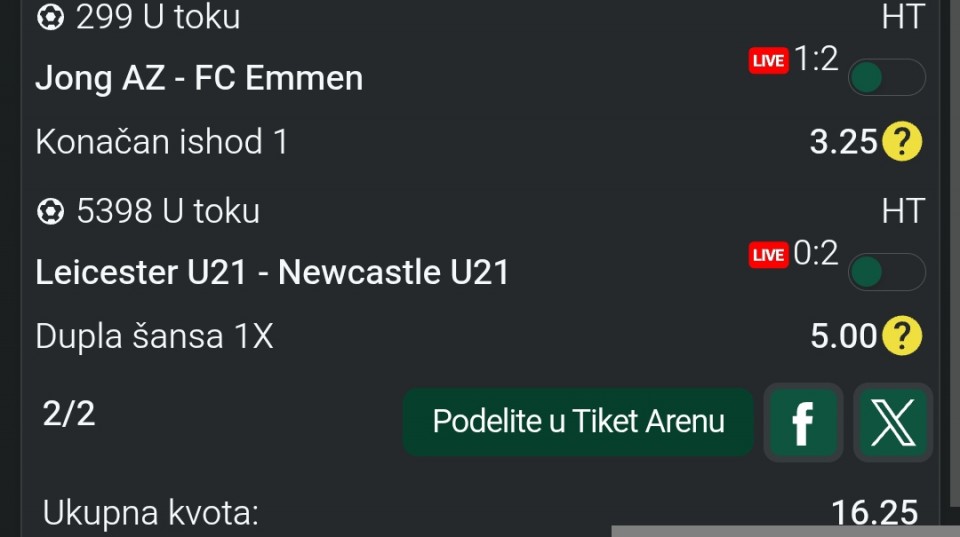Click the LIVE badge for Leicester U21 match
This screenshot has height=537, width=960.
[x=768, y=255]
